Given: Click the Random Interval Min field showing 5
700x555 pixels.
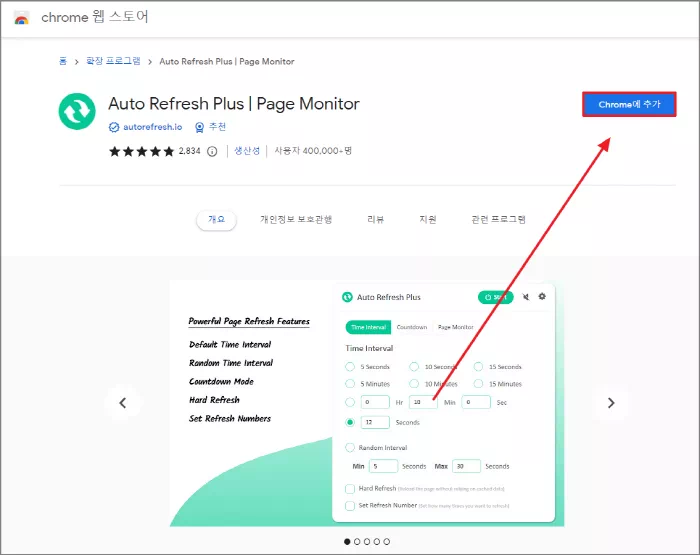Looking at the screenshot, I should click(383, 466).
